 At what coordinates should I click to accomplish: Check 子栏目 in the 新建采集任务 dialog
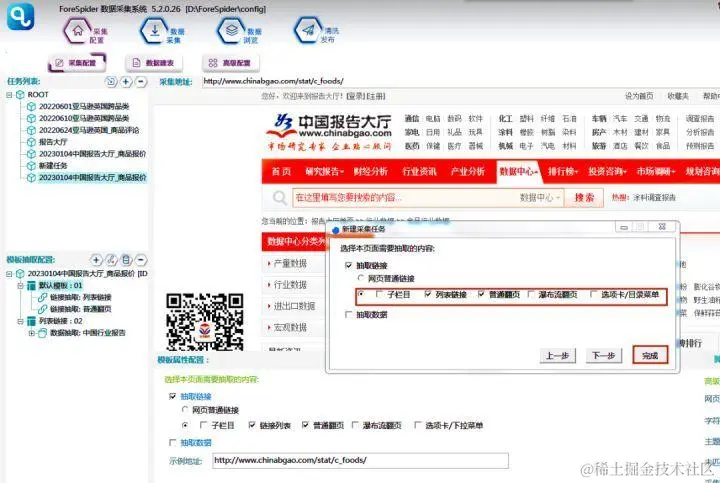click(x=379, y=294)
